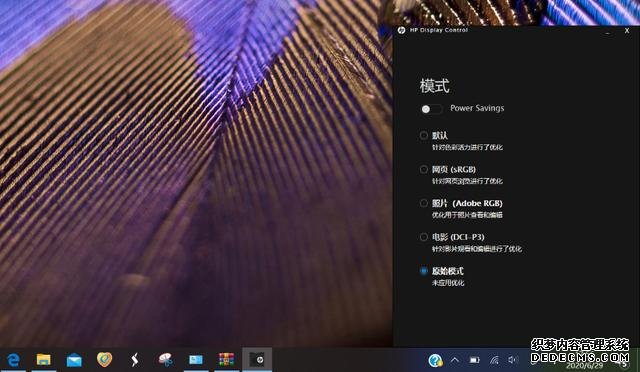Click the 针对影片观看和编辑进行了优化 description

point(477,249)
